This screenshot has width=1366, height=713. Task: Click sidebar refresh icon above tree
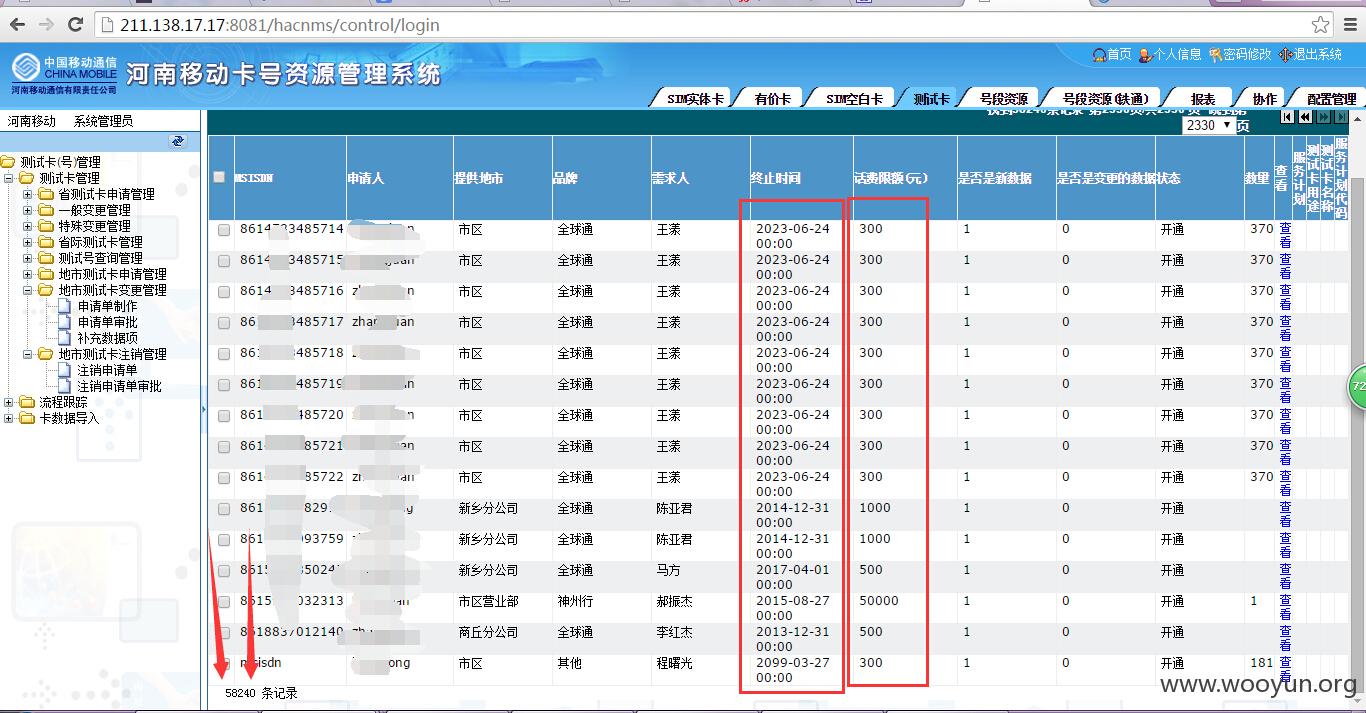tap(178, 141)
